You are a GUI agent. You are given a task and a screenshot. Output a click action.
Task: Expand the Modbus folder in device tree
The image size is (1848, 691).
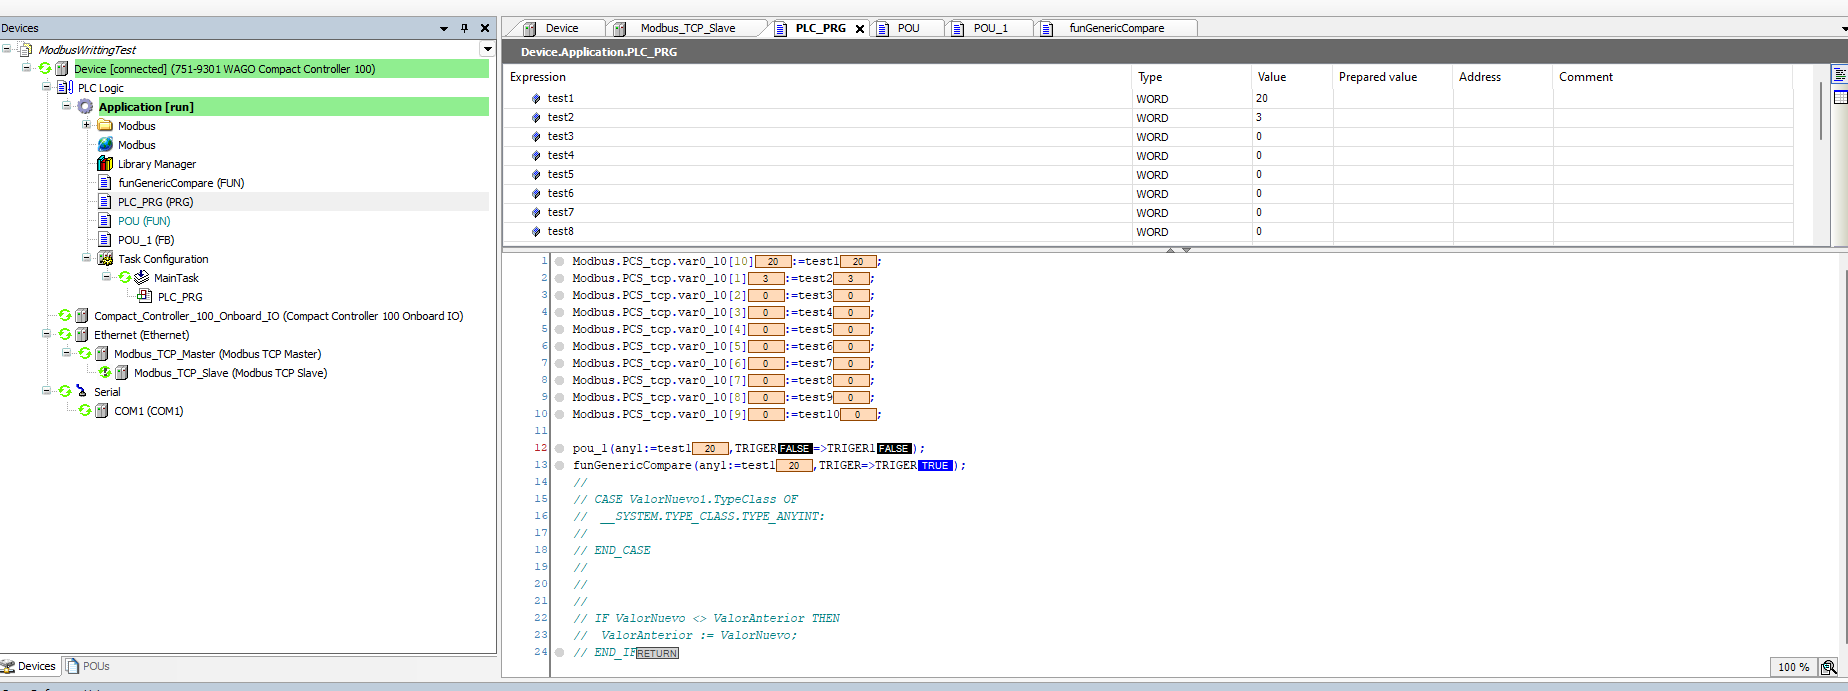[x=86, y=126]
